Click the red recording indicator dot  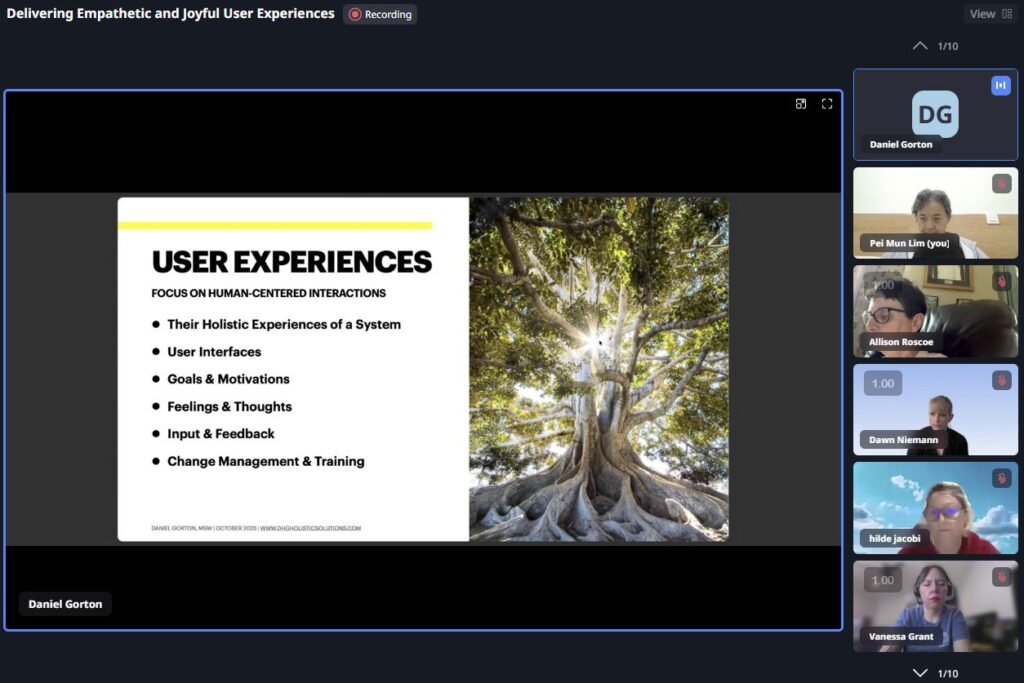[x=355, y=14]
